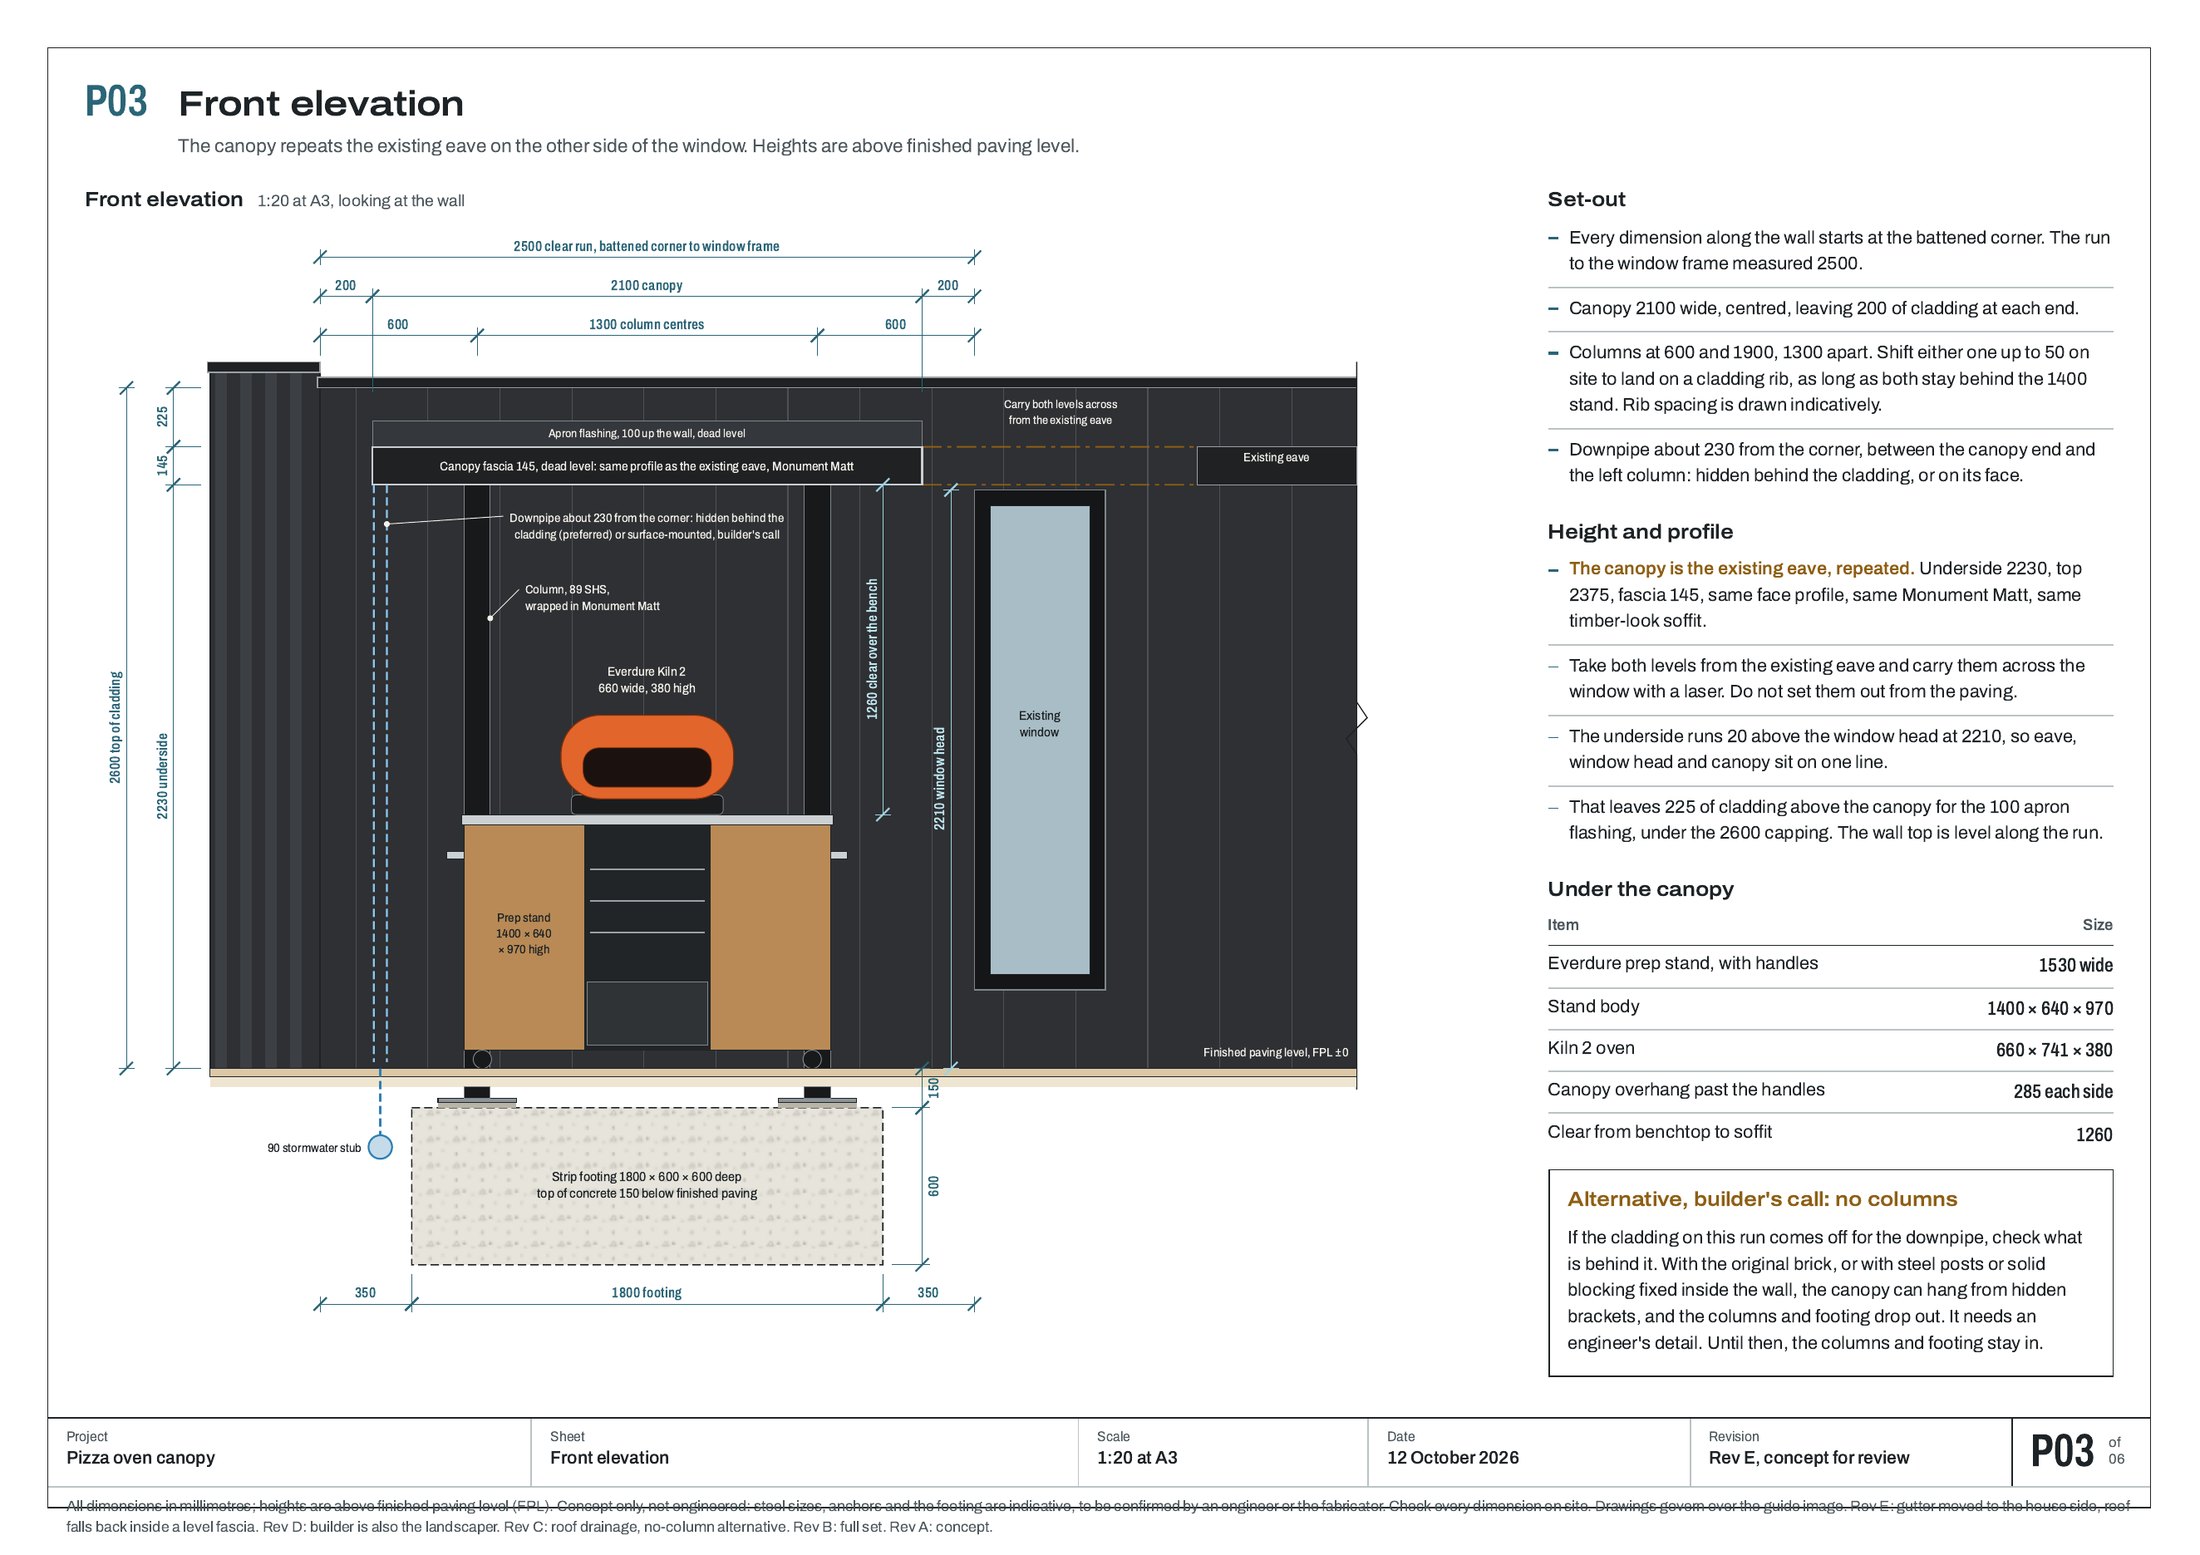
Task: Click the '1530 wide' table value
Action: click(2075, 965)
